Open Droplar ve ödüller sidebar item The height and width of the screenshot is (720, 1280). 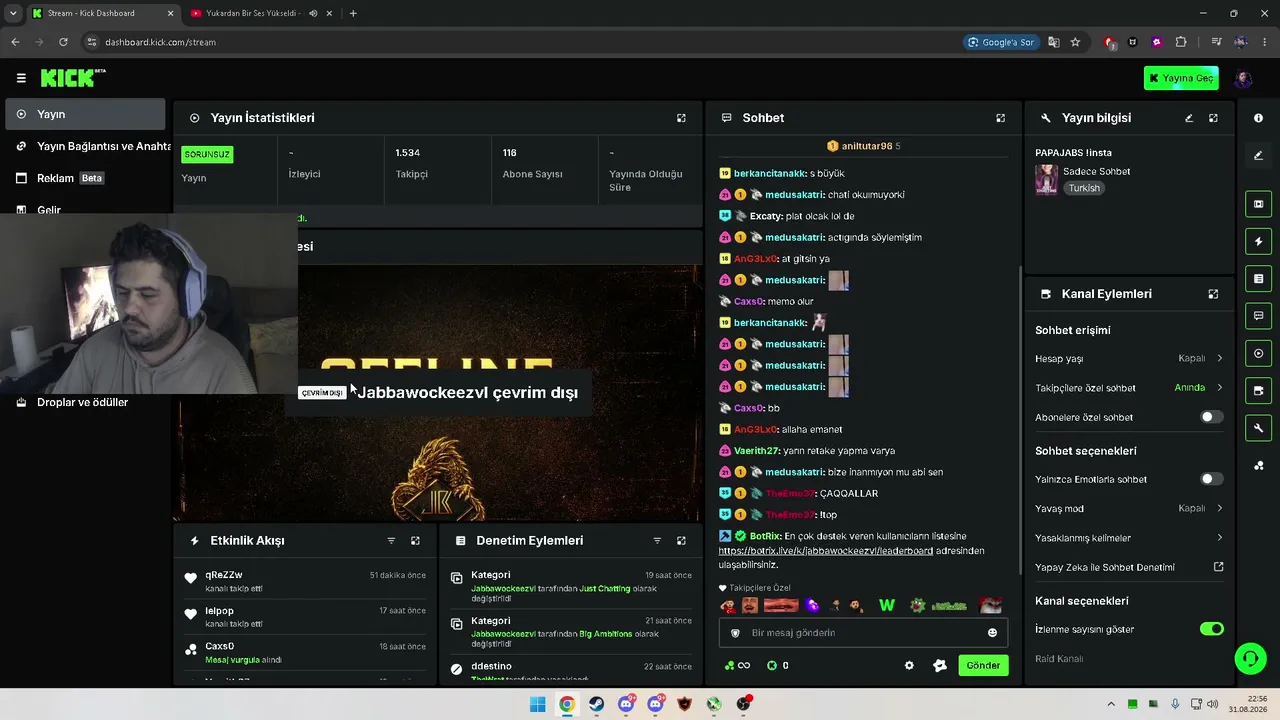[85, 402]
